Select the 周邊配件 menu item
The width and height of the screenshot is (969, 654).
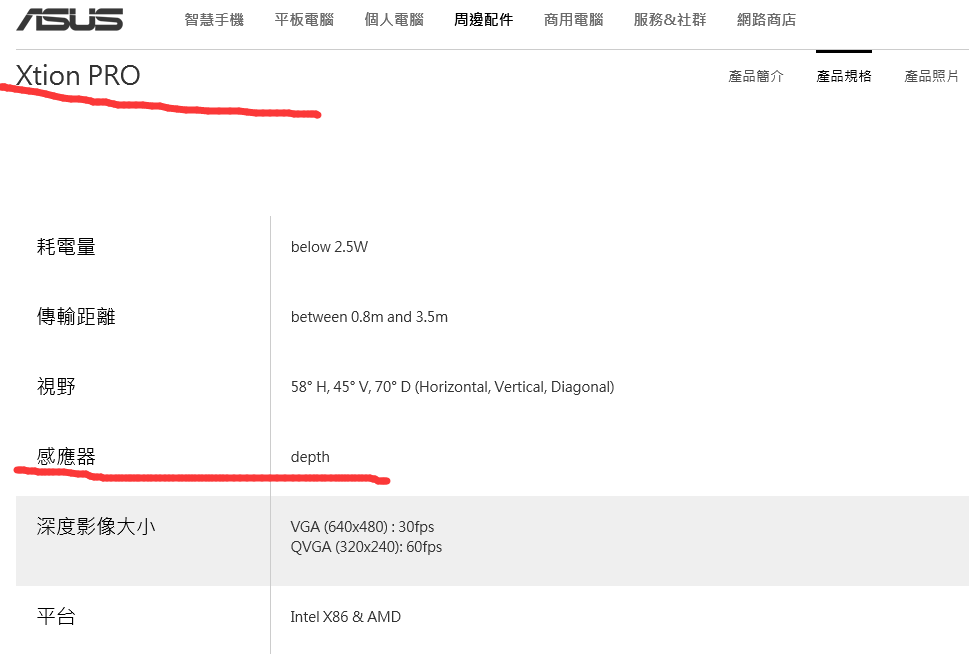click(483, 20)
